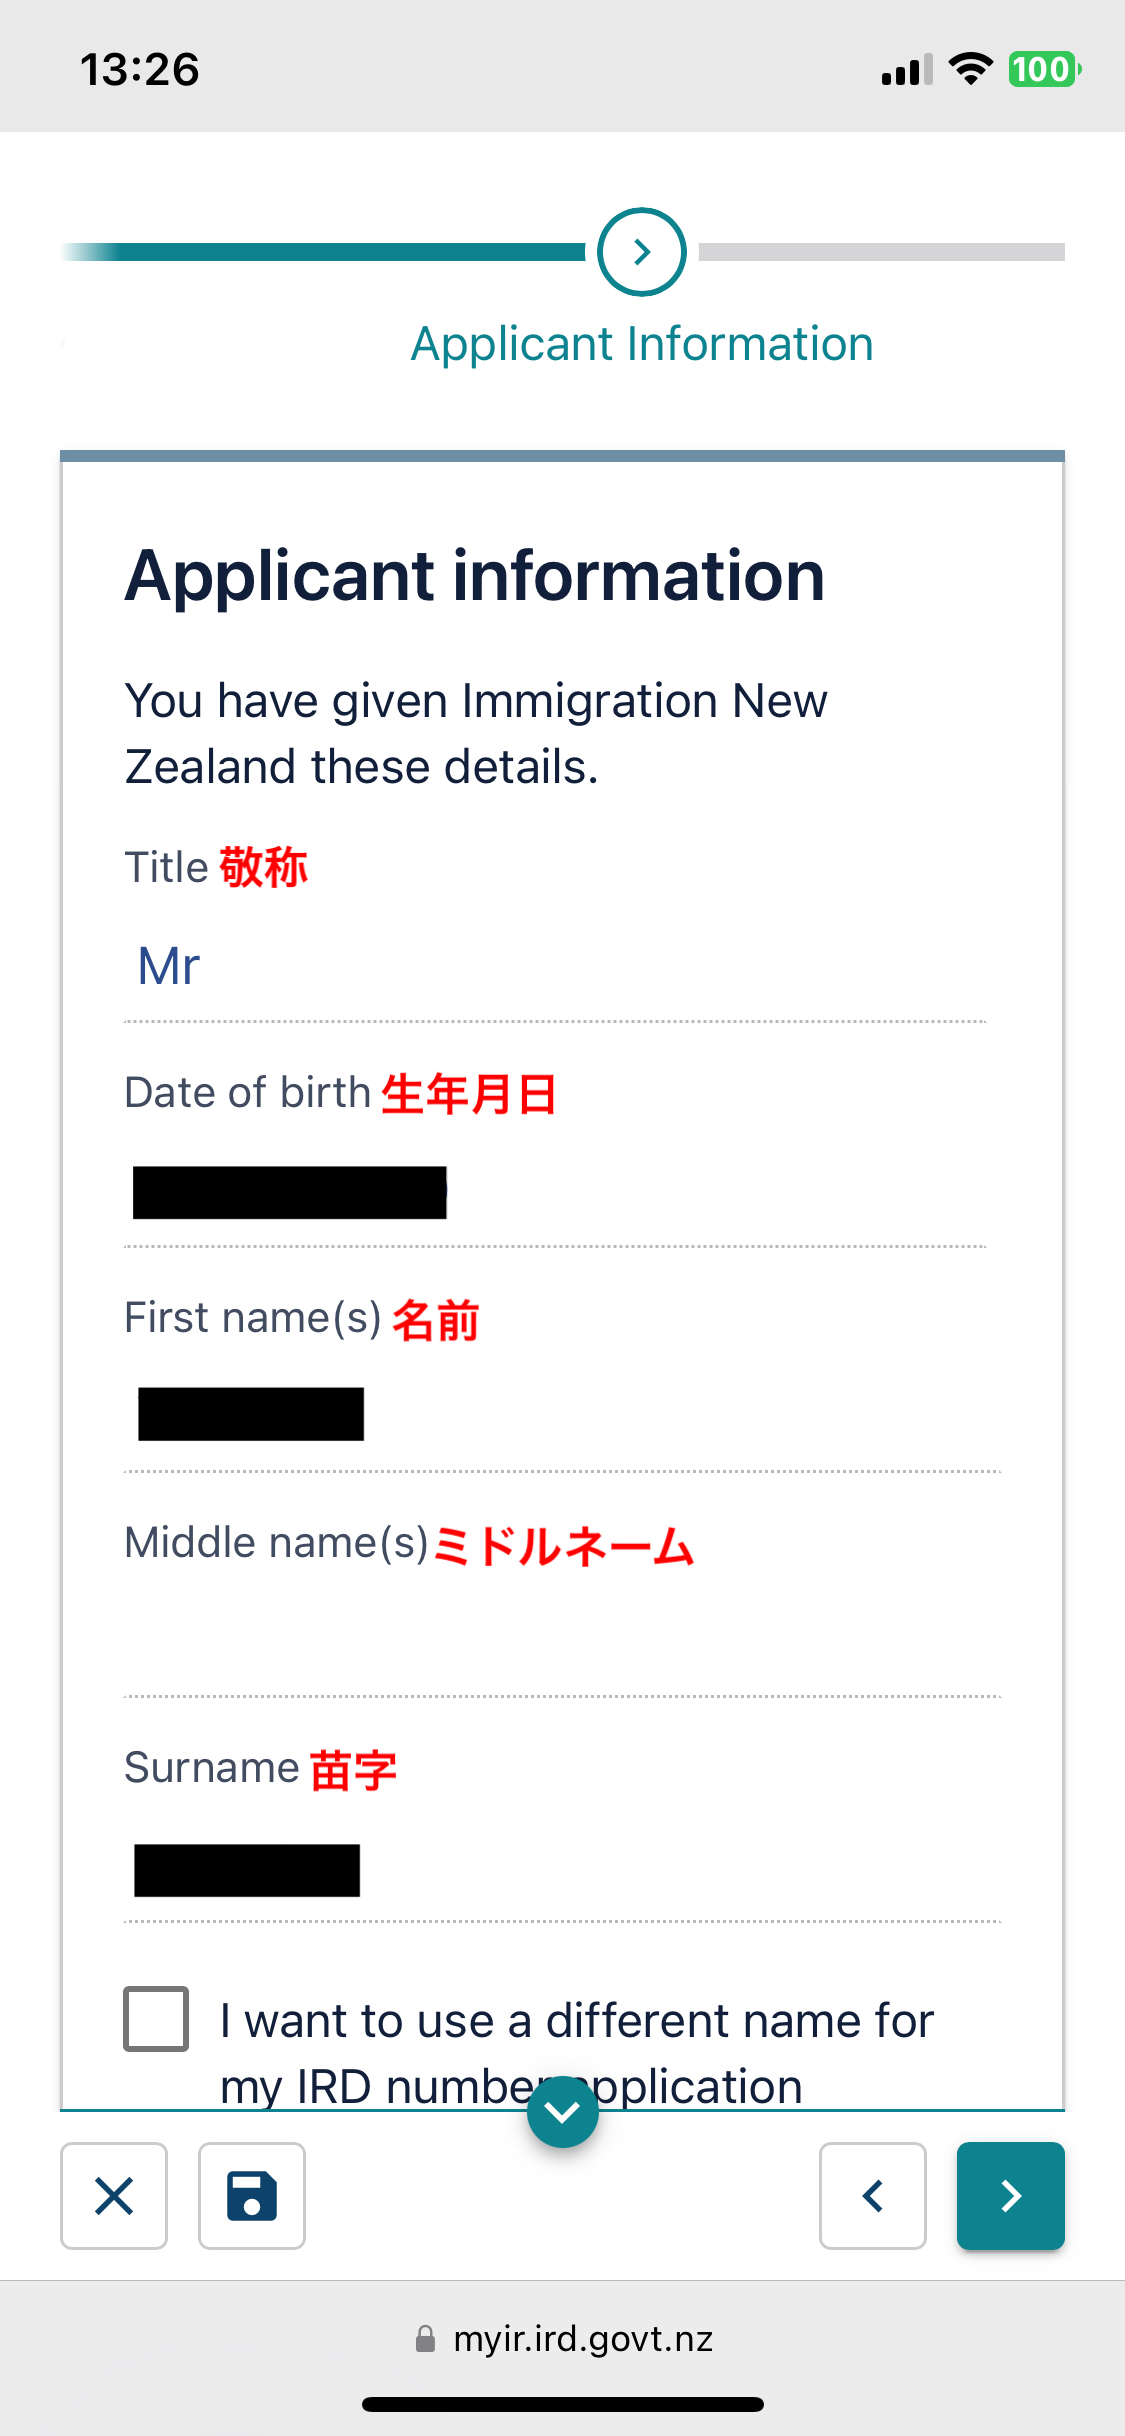This screenshot has height=2436, width=1125.
Task: Click the padlock icon beside myir.ird.govt.nz
Action: tap(424, 2339)
